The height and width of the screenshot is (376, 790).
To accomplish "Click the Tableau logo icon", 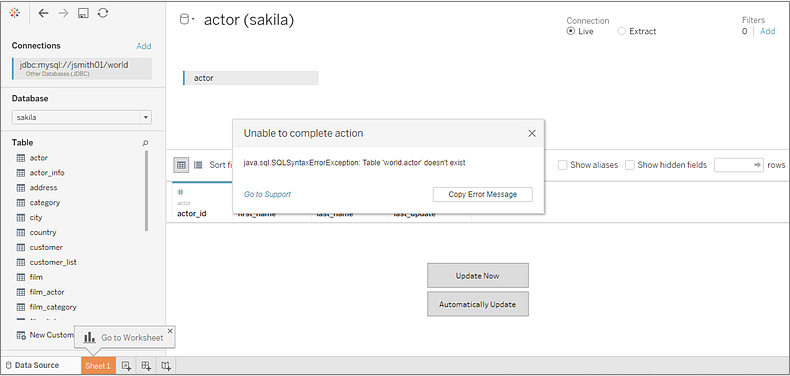I will pos(15,14).
